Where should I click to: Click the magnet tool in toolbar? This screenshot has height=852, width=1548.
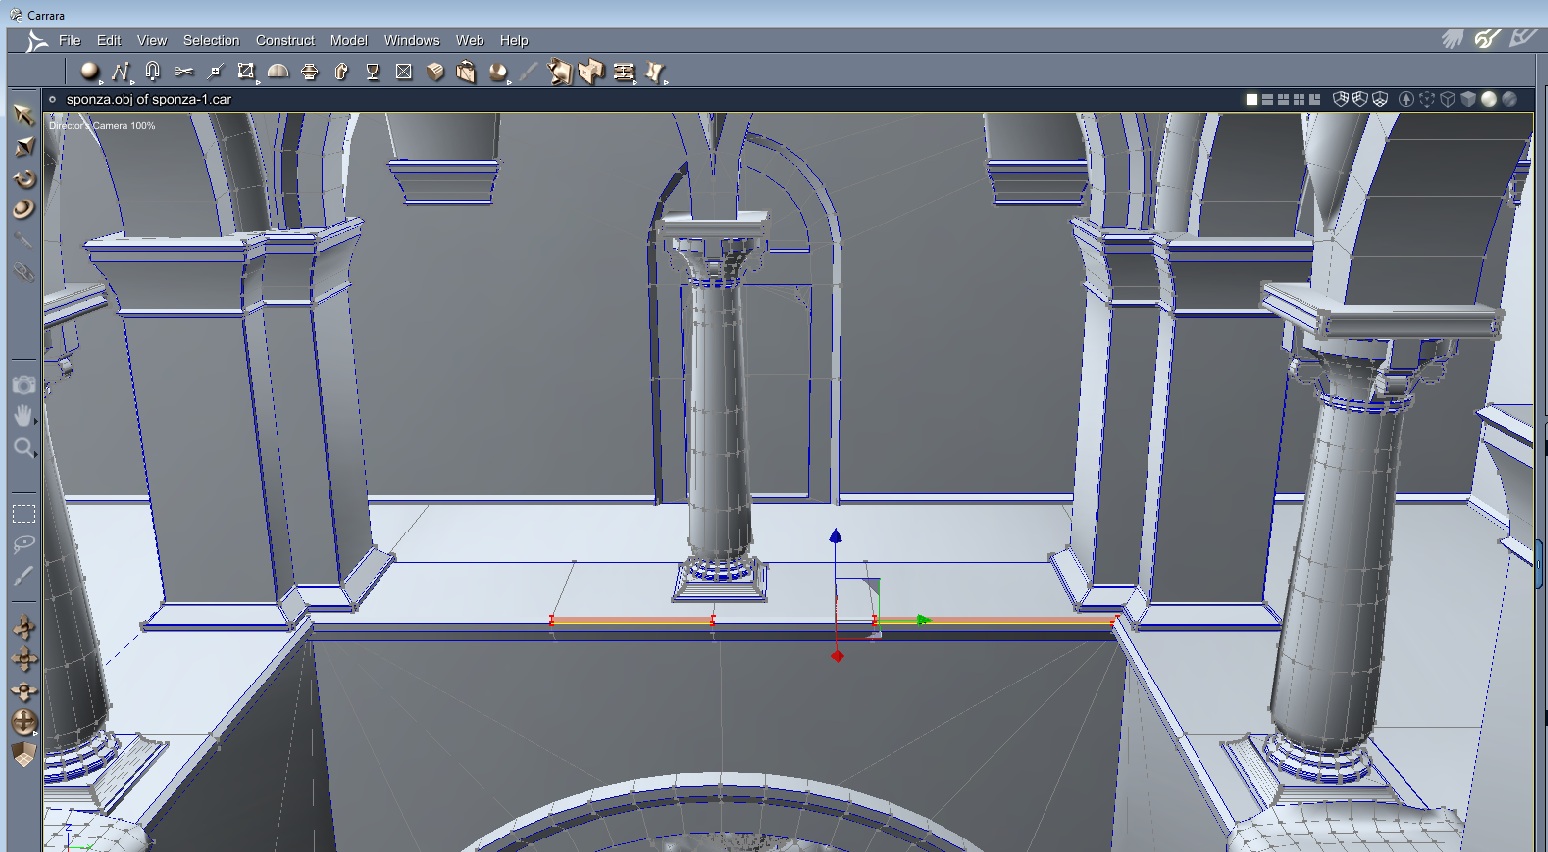[x=152, y=71]
